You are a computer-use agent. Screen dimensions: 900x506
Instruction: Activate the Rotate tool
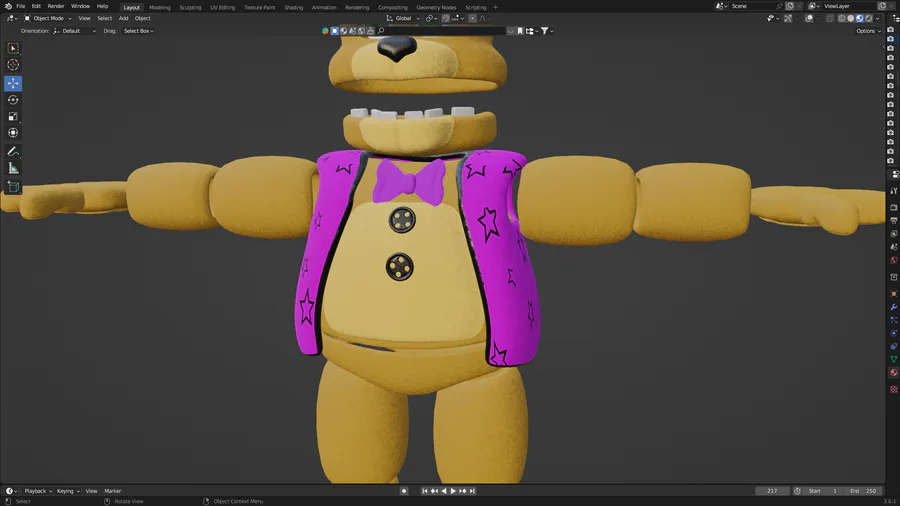point(13,100)
